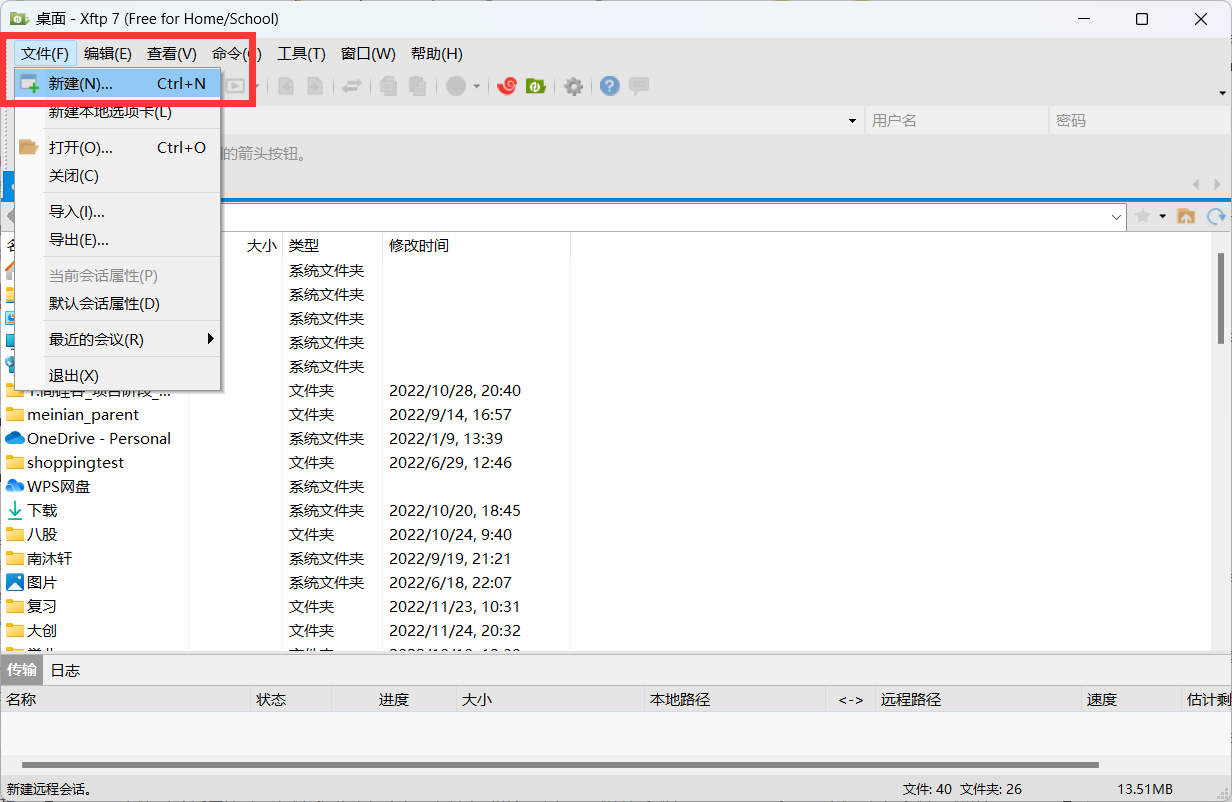Go to parent folder icon
The width and height of the screenshot is (1232, 802).
[x=1186, y=216]
